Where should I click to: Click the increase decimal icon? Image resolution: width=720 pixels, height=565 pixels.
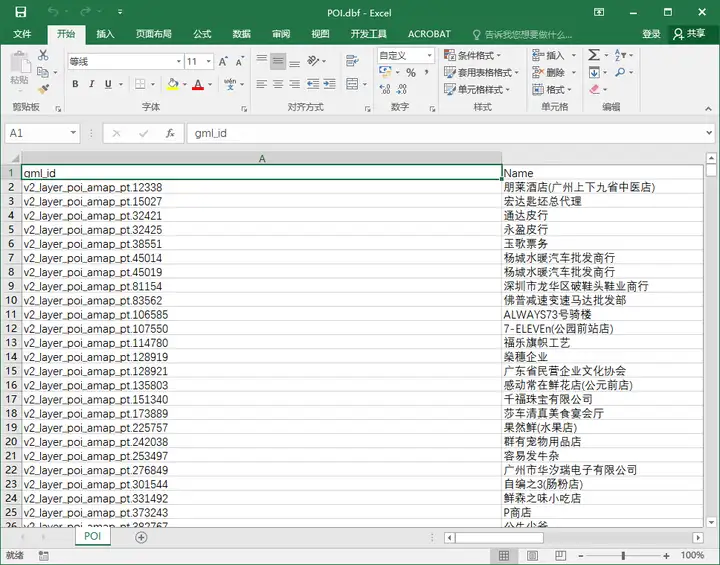pyautogui.click(x=385, y=89)
